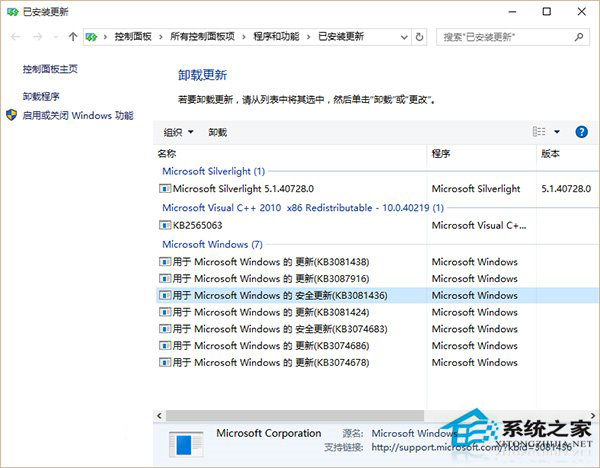
Task: Click the icon beside KB3074683
Action: pos(165,329)
